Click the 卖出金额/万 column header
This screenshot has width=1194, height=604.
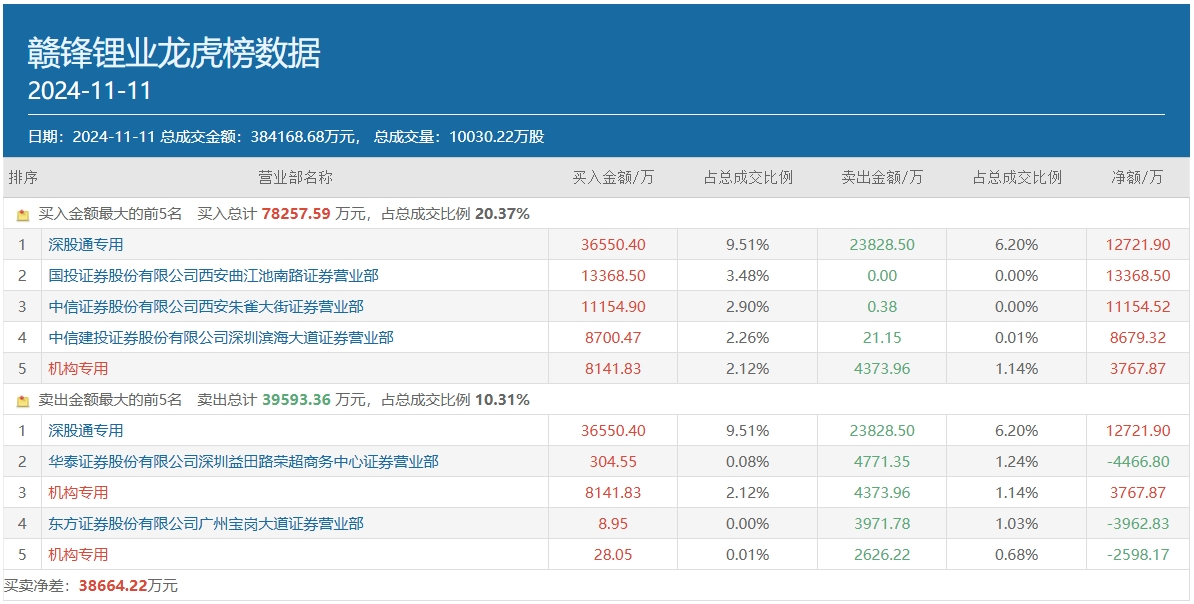point(882,178)
